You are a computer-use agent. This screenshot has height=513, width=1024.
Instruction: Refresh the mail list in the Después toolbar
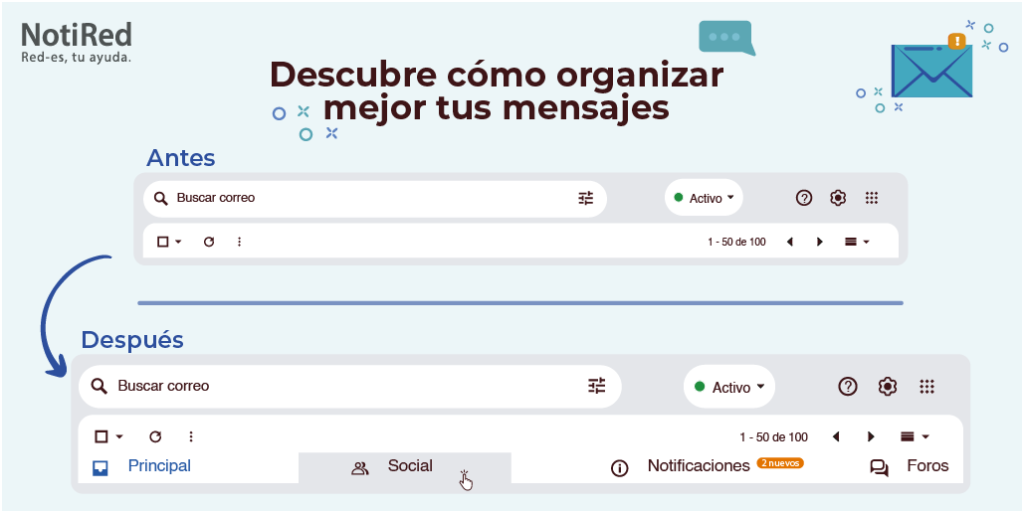[x=155, y=437]
